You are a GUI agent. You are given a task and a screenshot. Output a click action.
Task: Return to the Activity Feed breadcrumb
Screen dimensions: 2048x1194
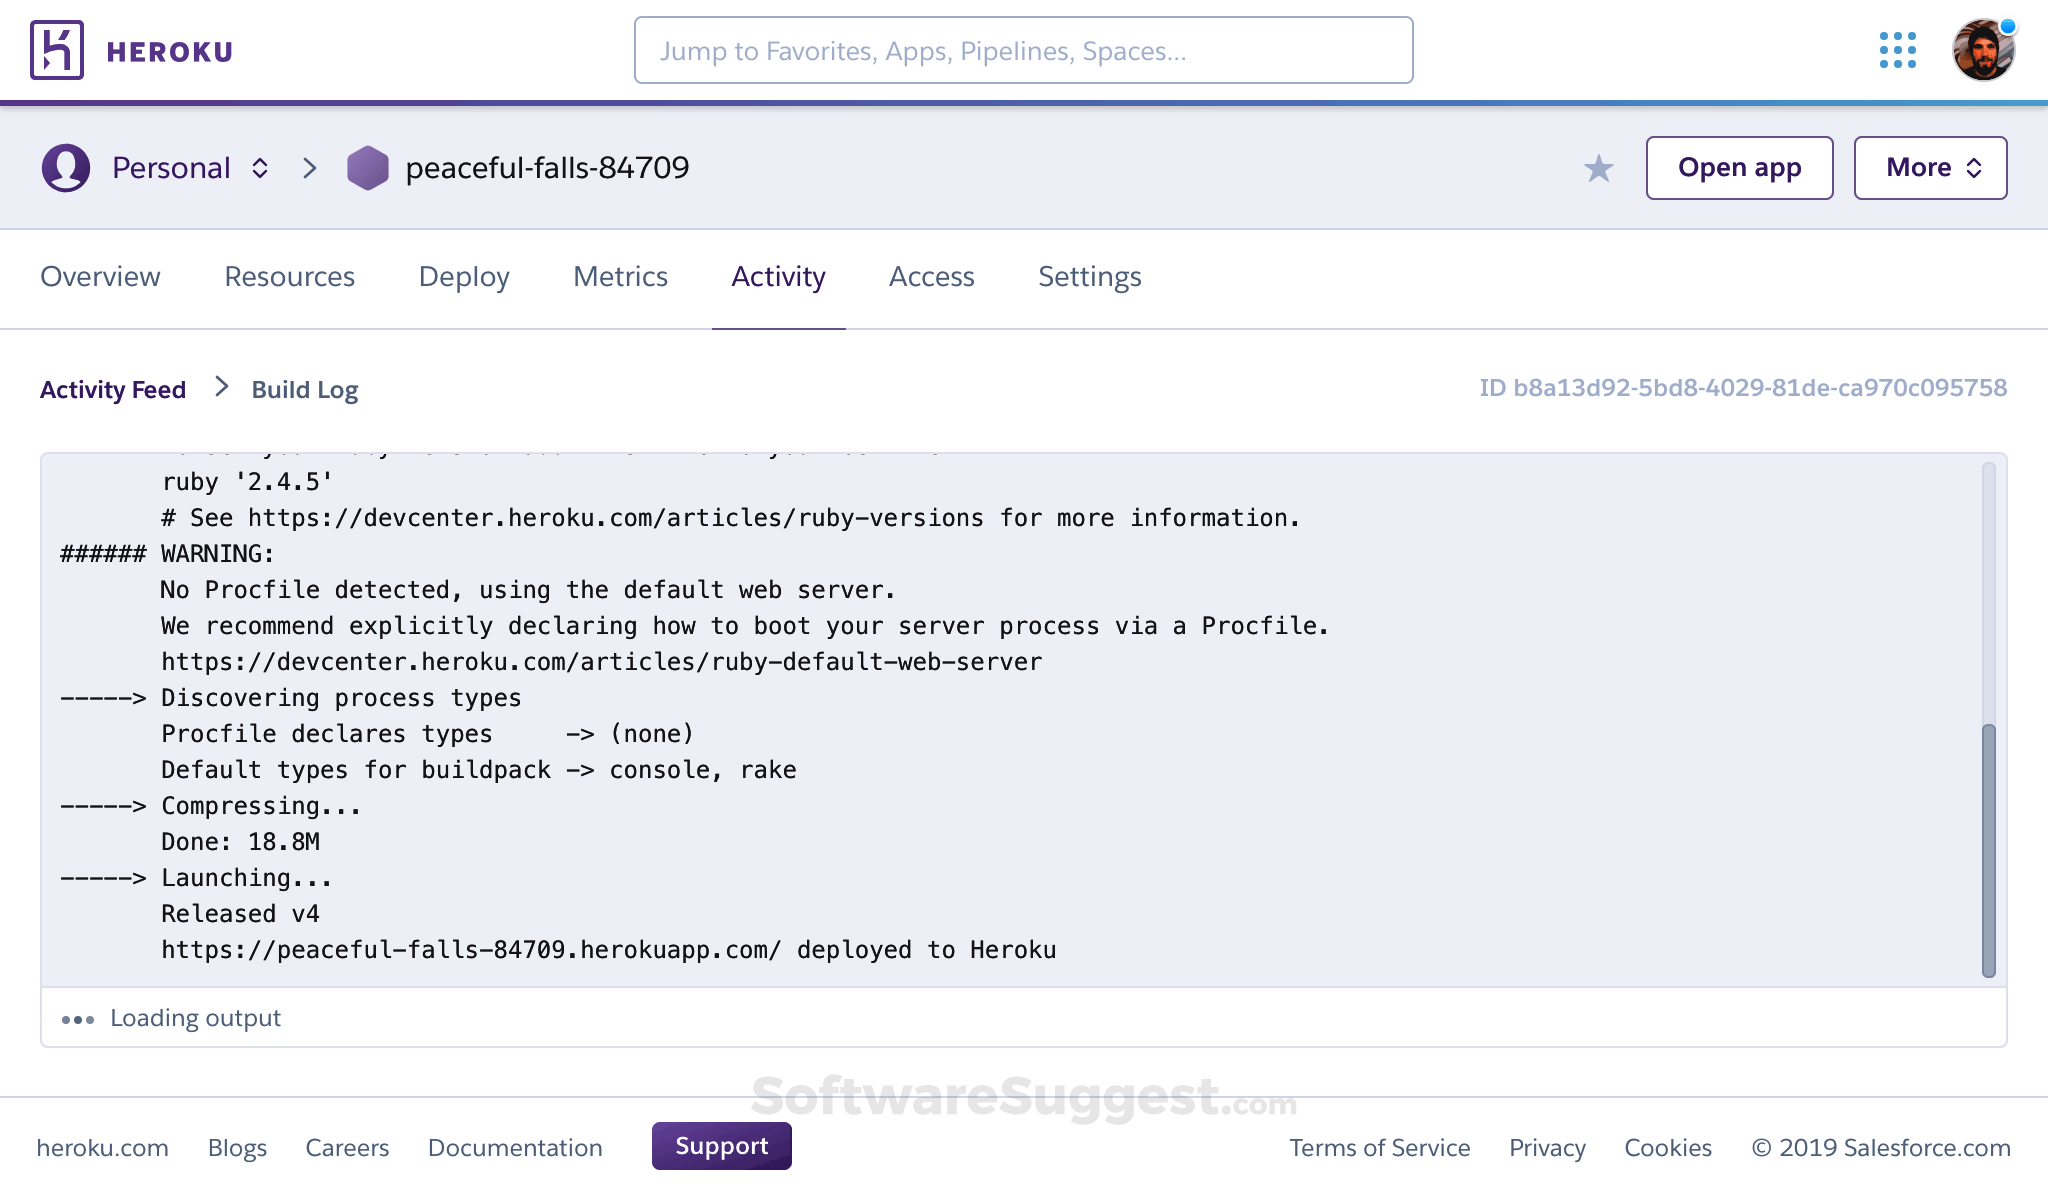tap(112, 390)
